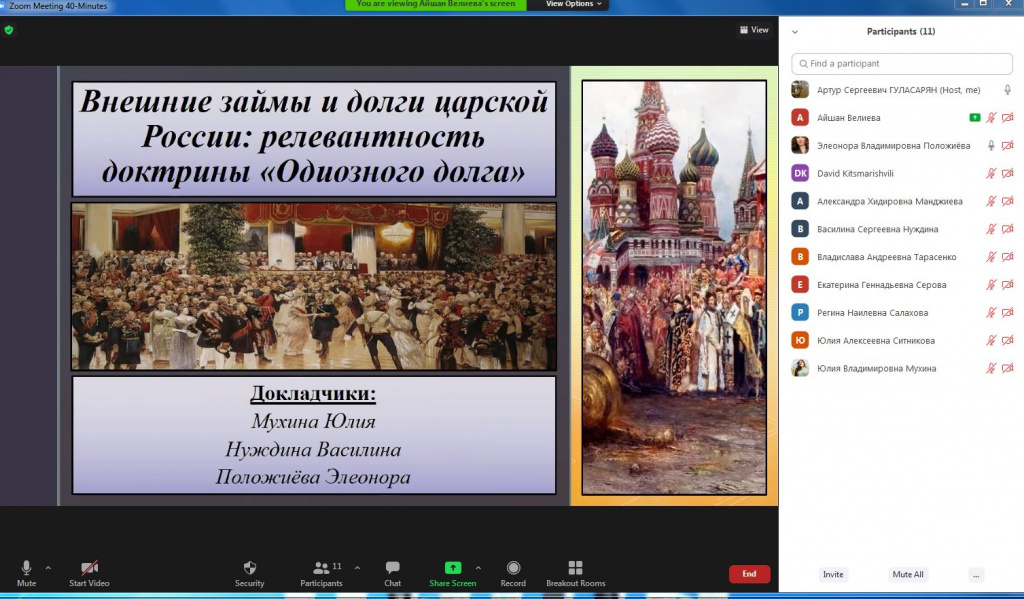Click St. Basil's cathedral painting on slide
The height and width of the screenshot is (599, 1024).
674,287
